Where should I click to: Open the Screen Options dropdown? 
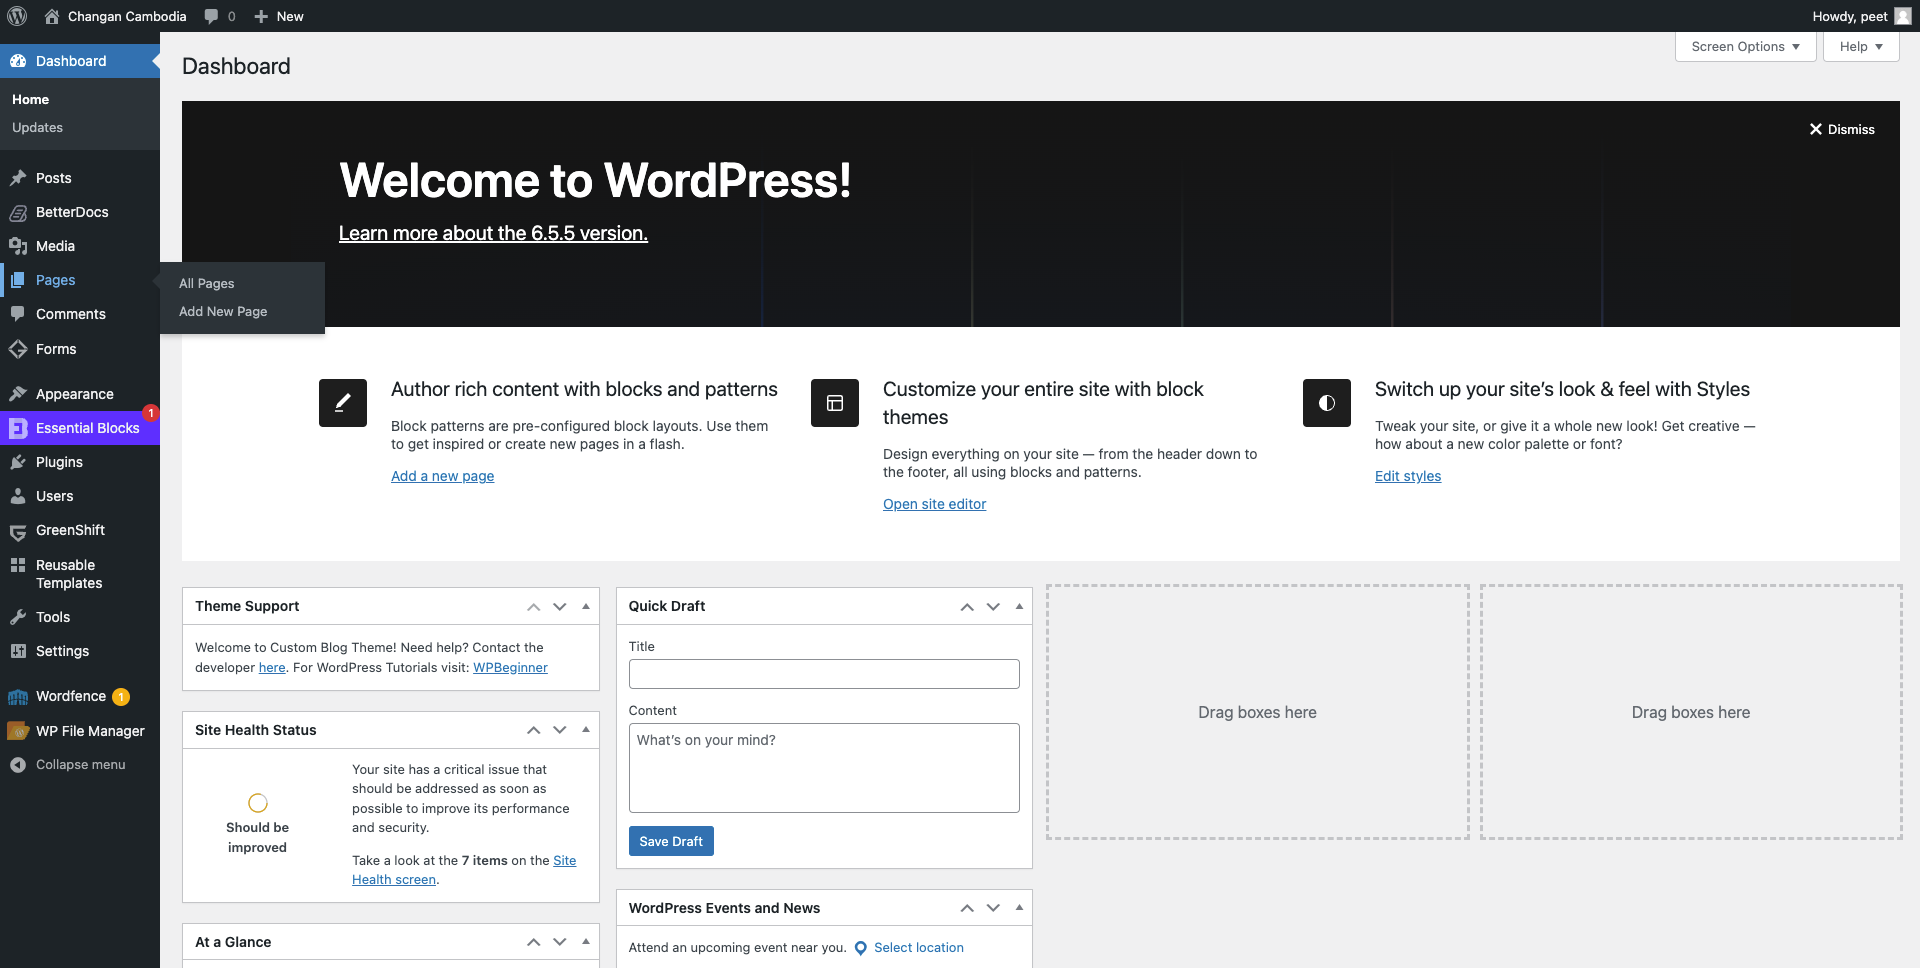point(1745,47)
